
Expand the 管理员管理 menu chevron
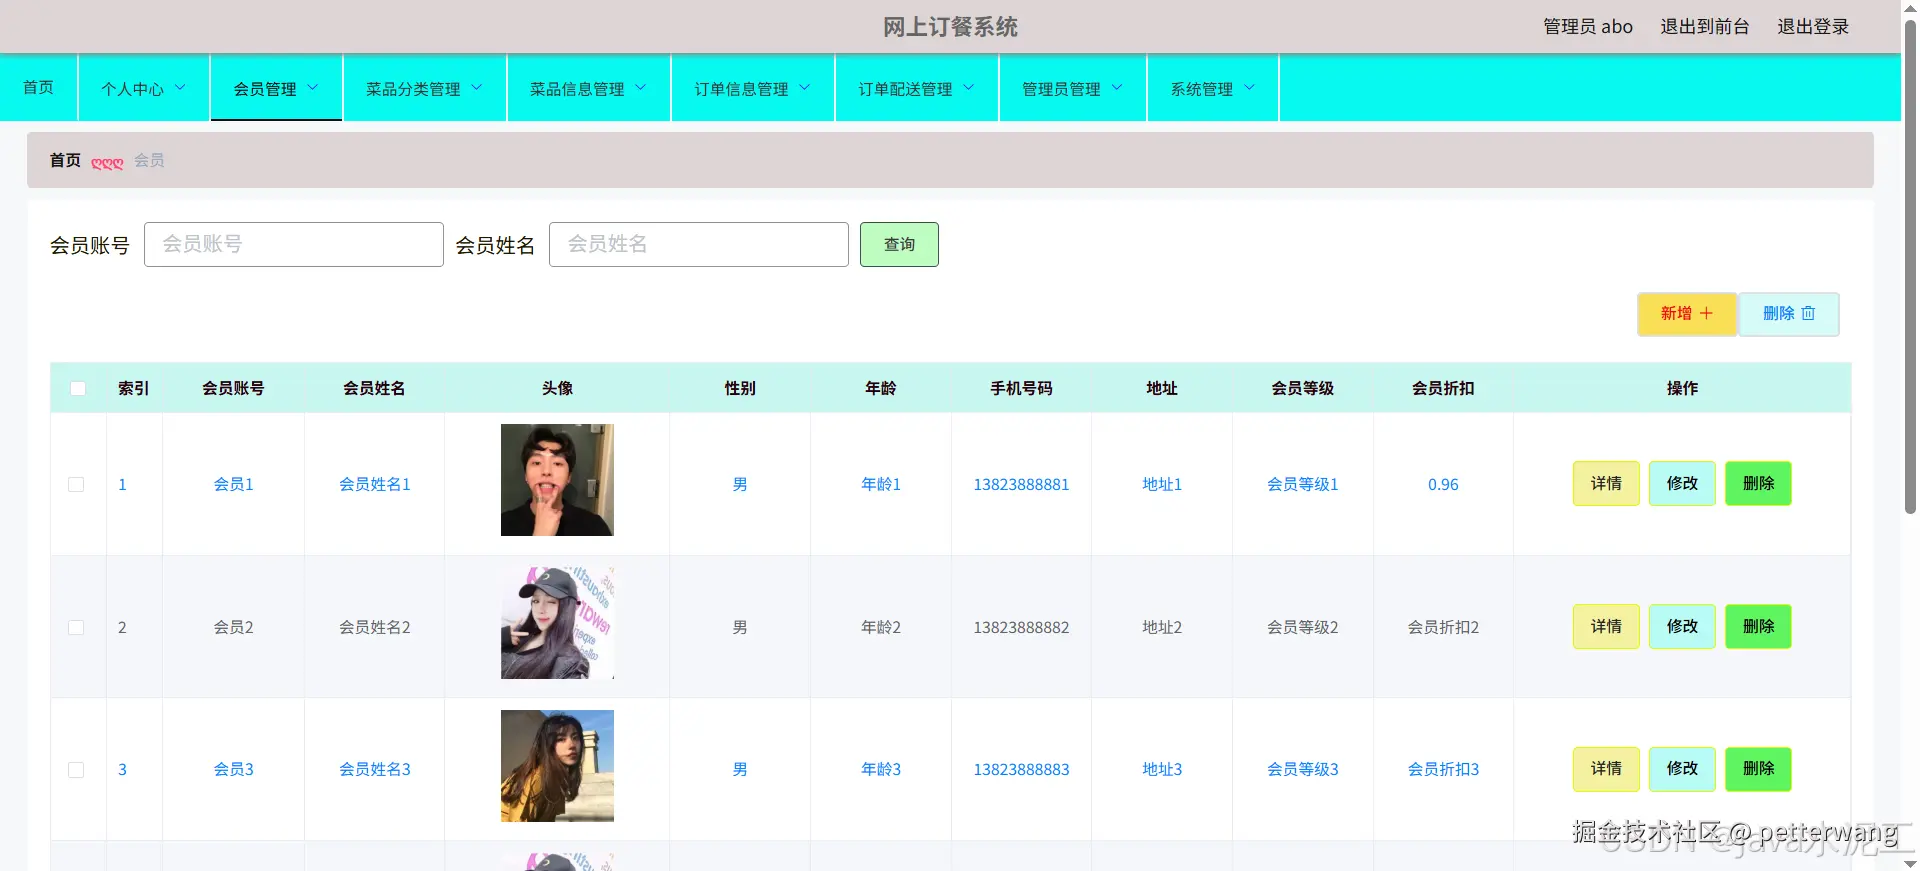coord(1117,88)
